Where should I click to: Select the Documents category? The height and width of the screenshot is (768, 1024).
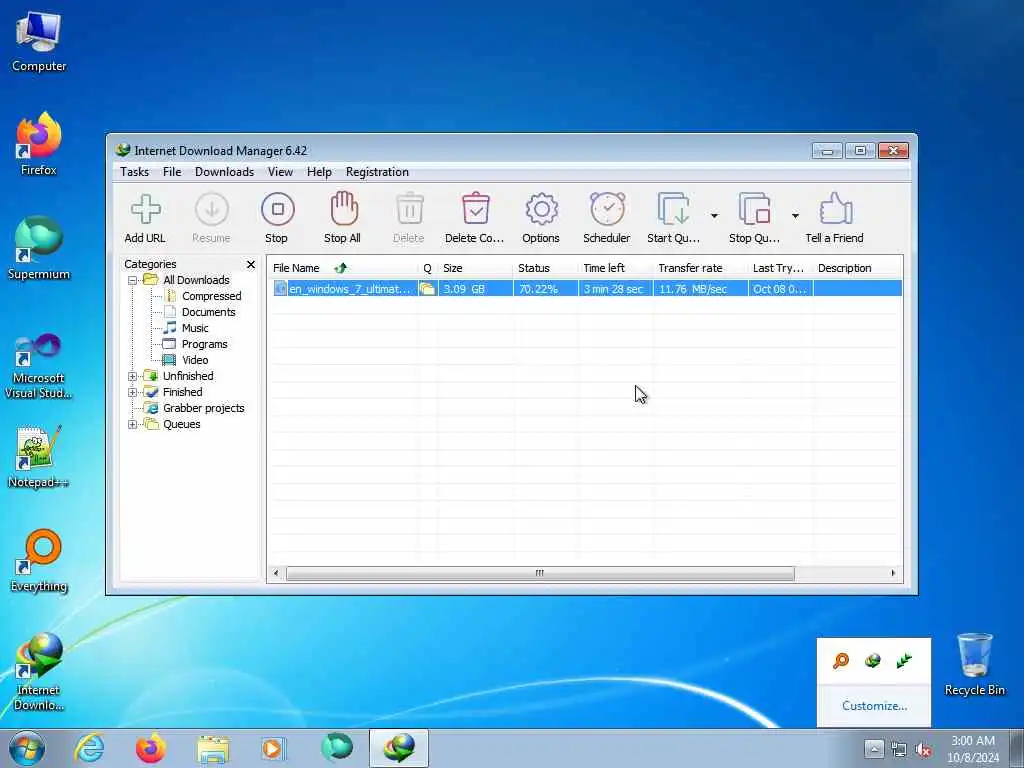pos(208,312)
